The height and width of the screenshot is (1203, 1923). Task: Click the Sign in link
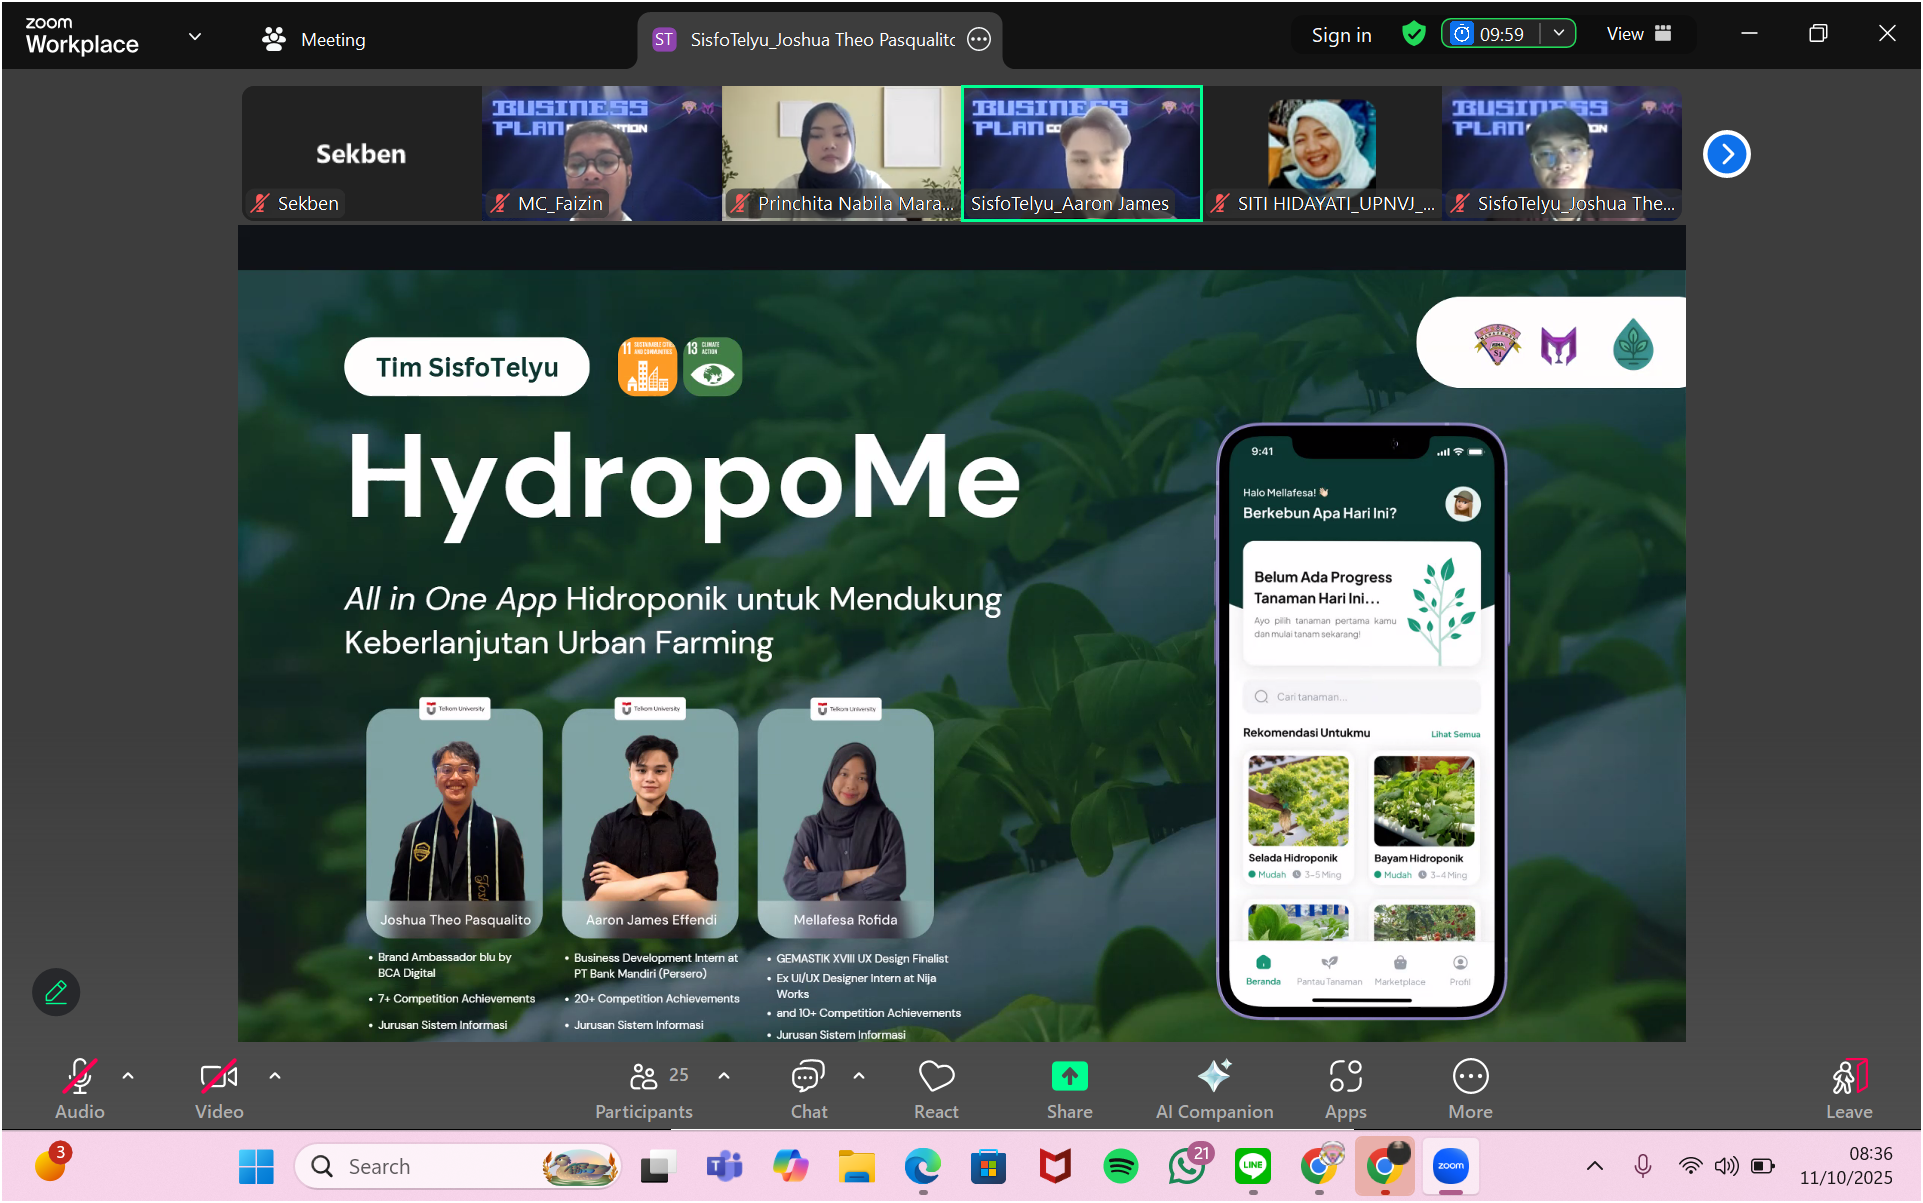click(x=1341, y=35)
